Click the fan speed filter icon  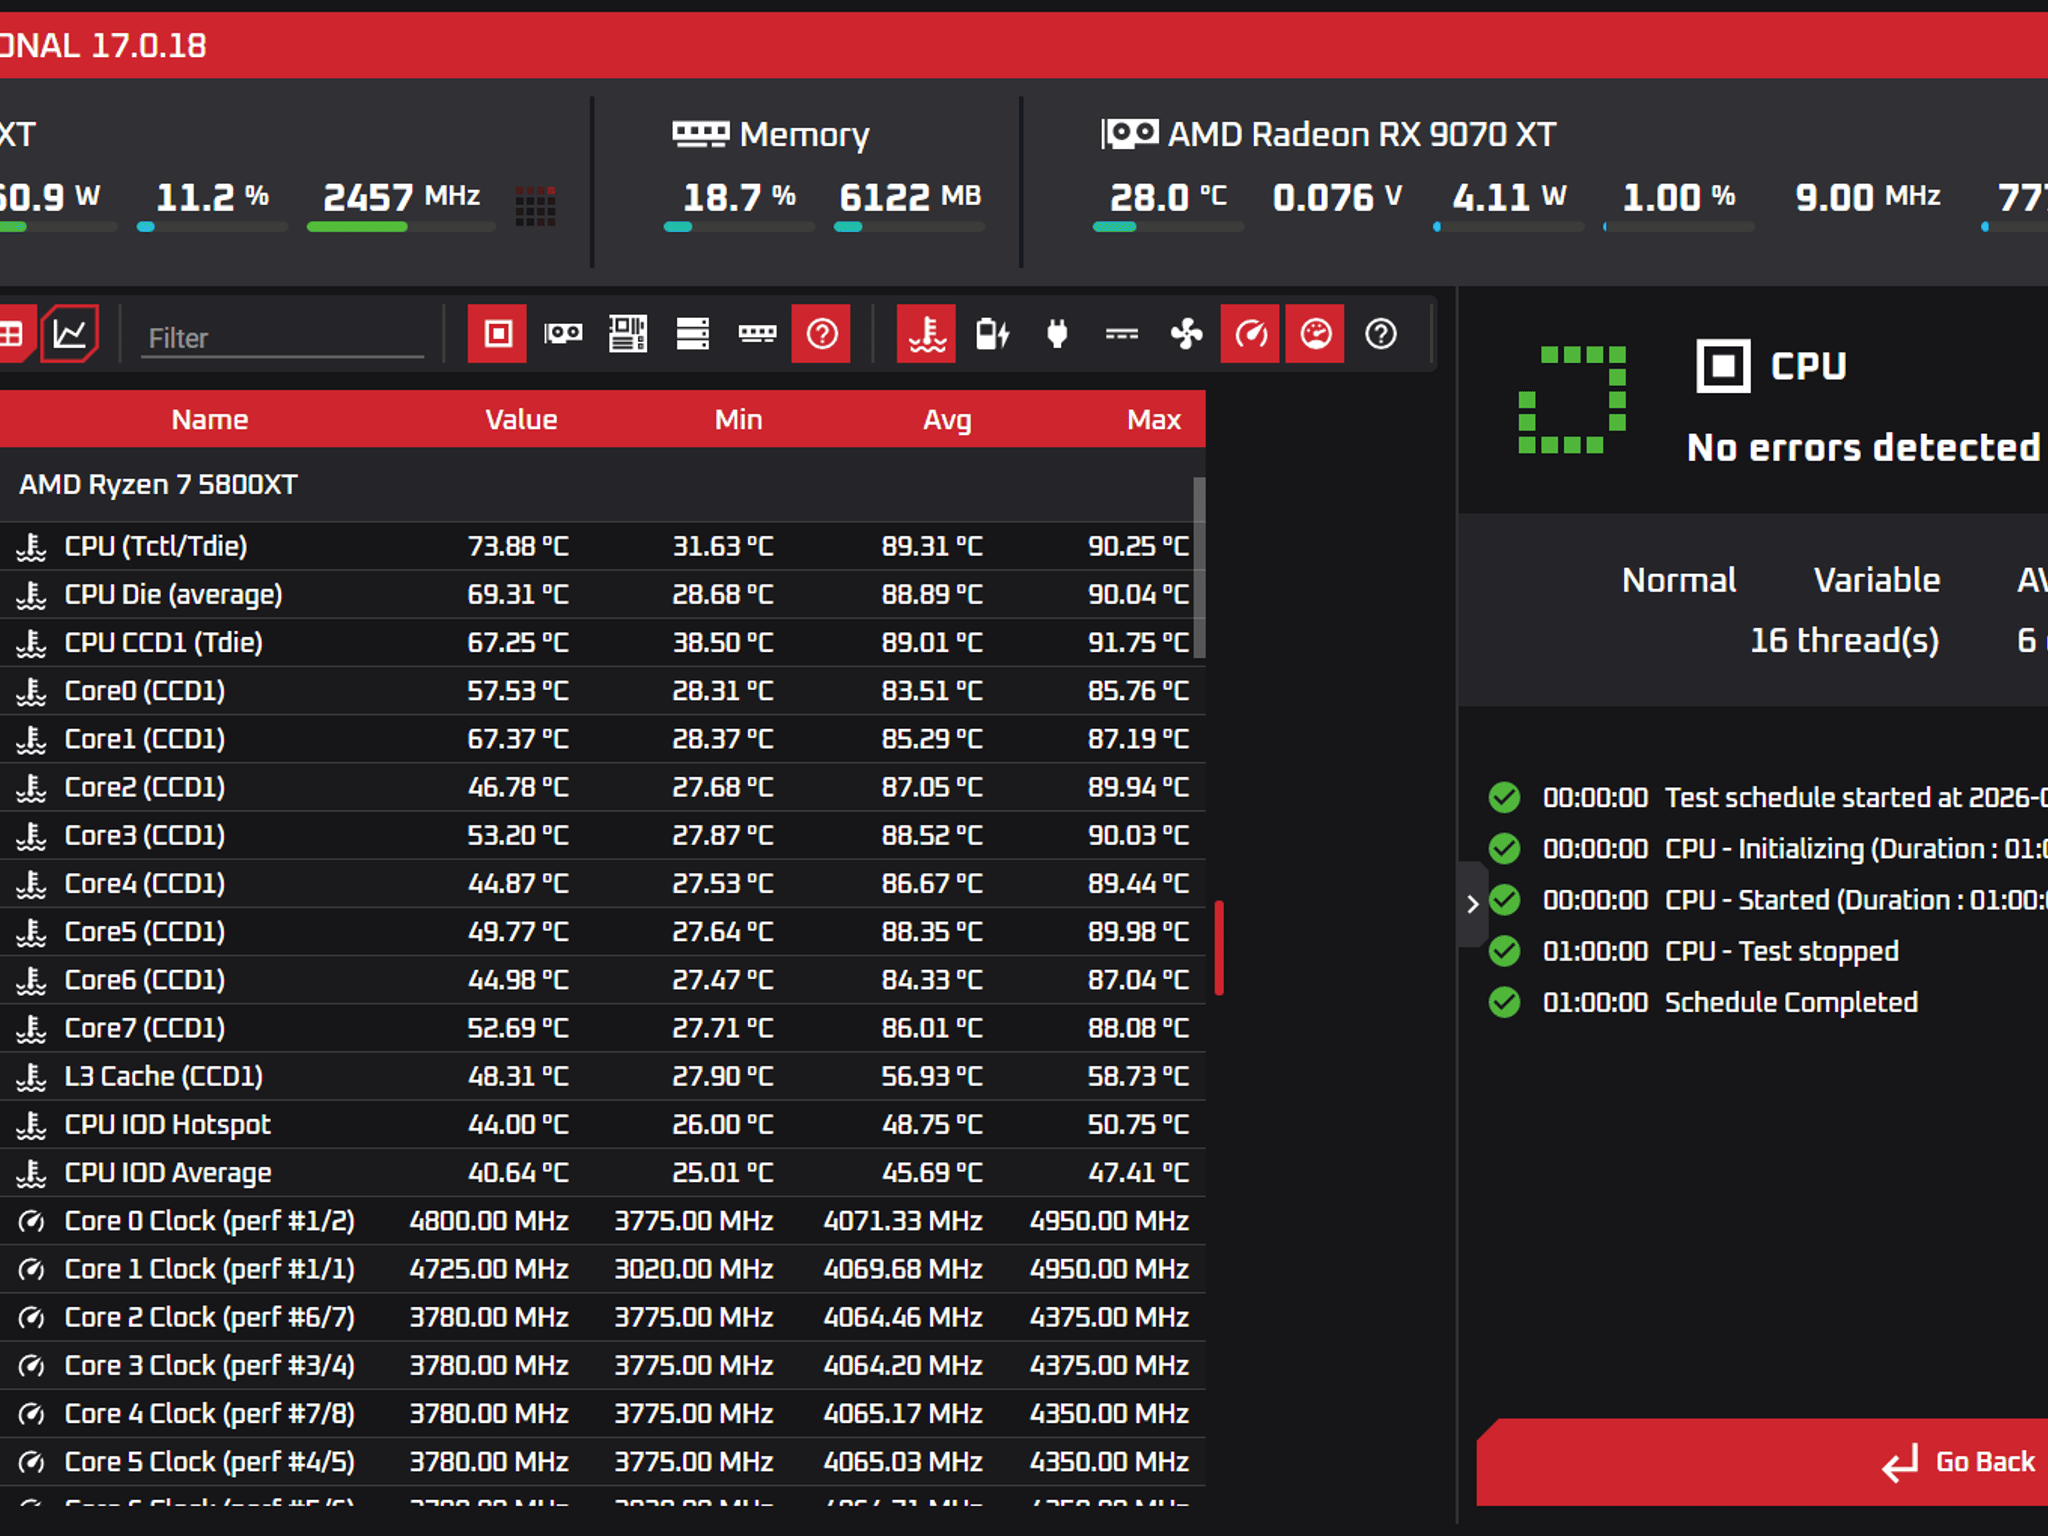click(x=1187, y=333)
